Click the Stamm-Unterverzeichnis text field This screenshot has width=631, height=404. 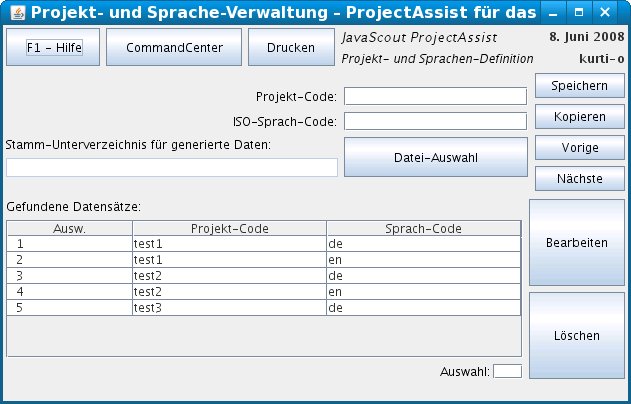coord(172,167)
